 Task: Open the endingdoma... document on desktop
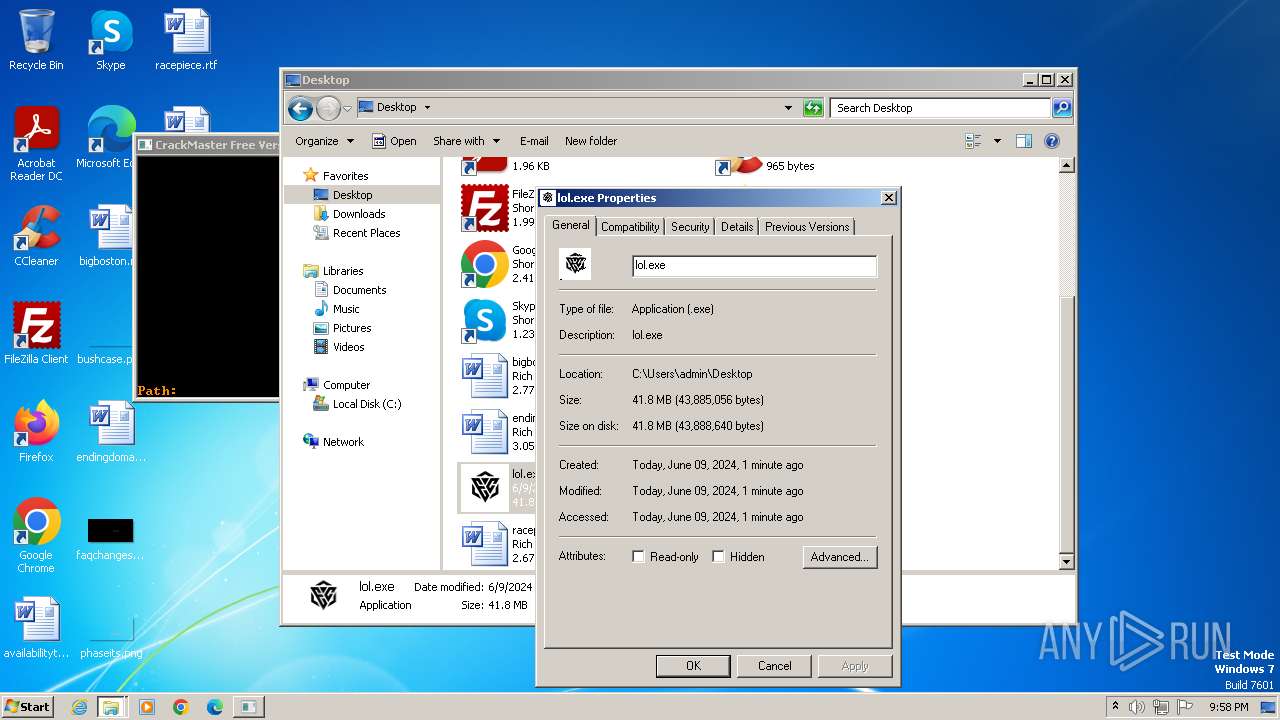[111, 432]
